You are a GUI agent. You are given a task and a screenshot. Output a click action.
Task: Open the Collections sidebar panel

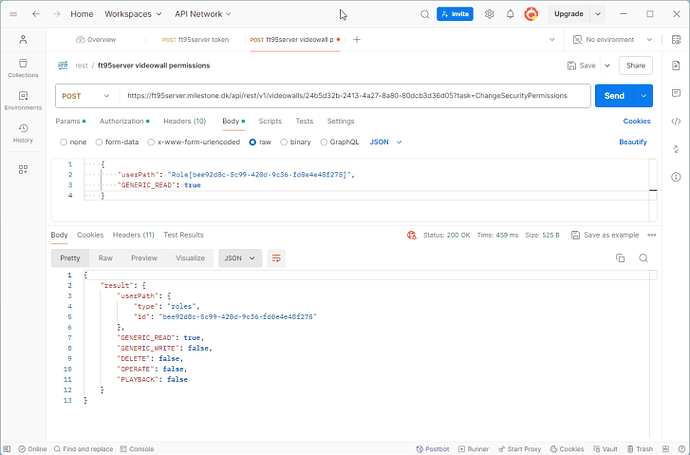23,66
